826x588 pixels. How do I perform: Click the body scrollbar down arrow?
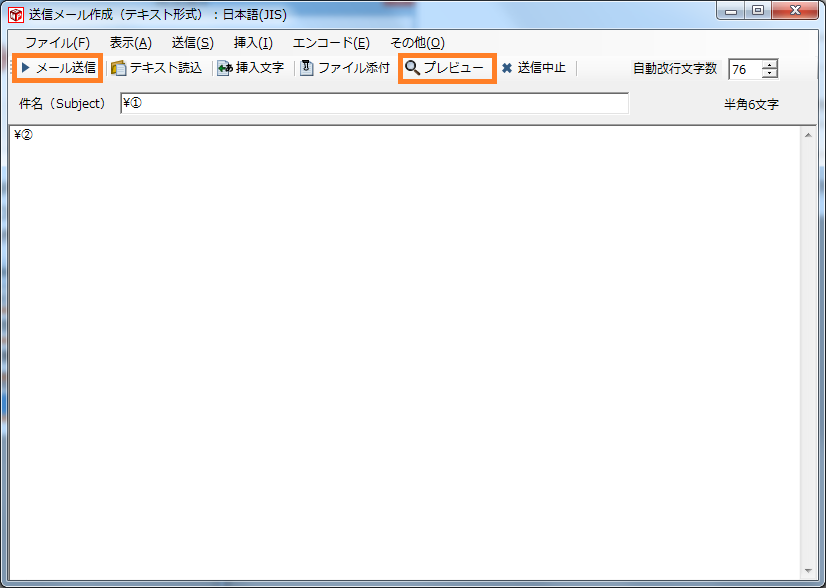tap(808, 571)
